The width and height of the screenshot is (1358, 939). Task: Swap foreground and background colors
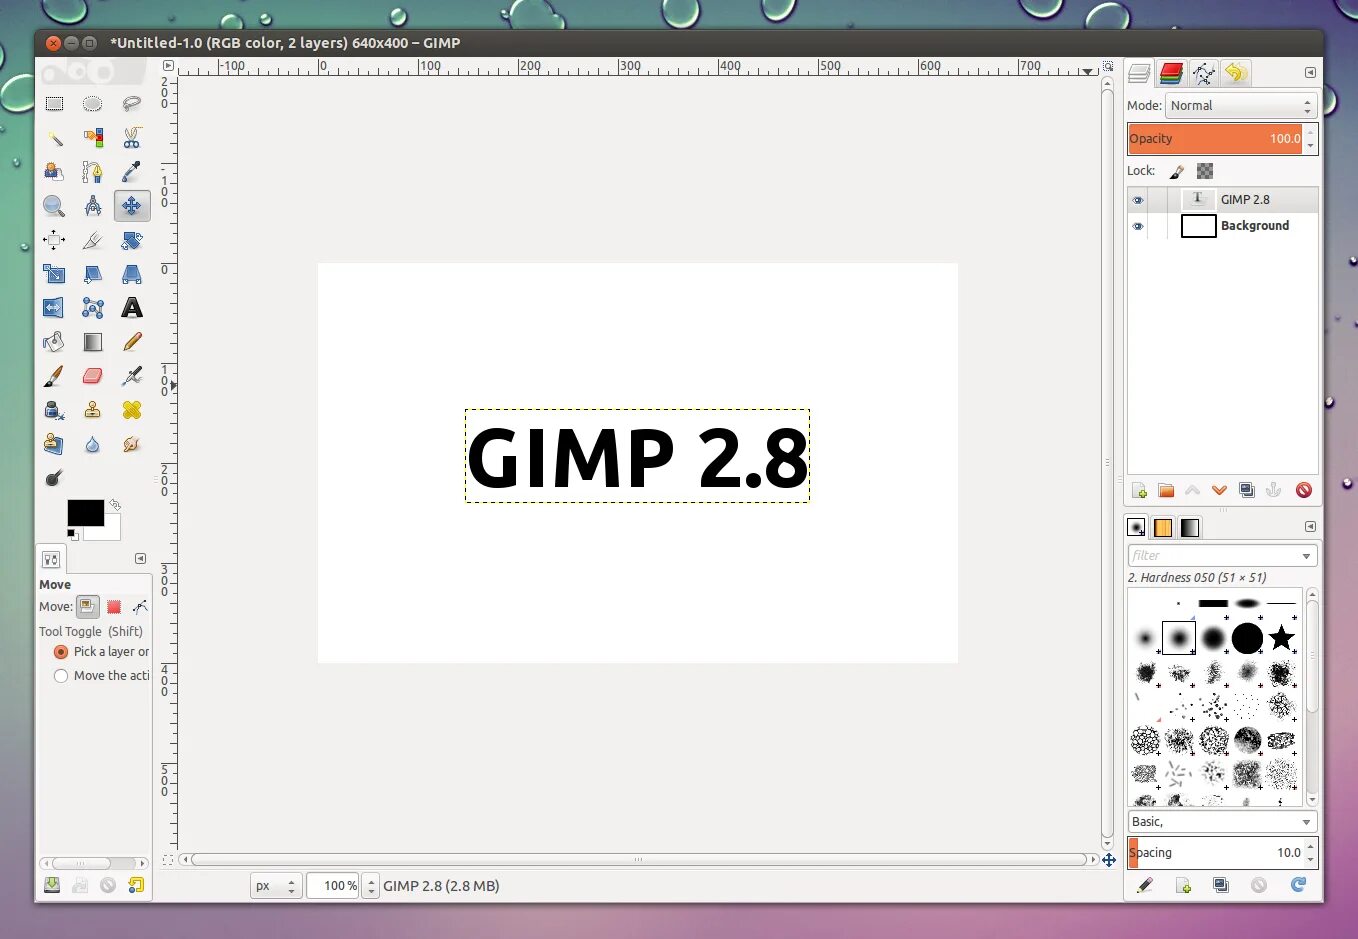coord(115,505)
